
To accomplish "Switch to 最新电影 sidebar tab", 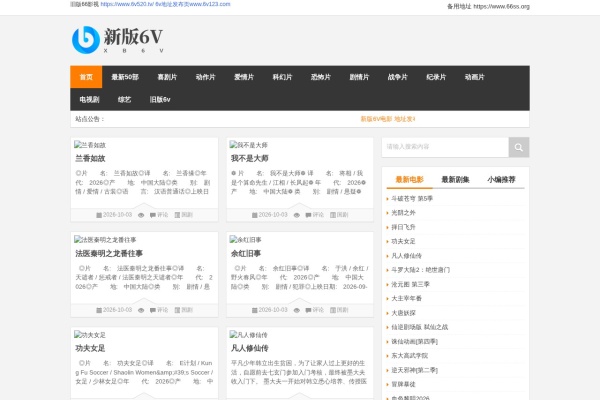I will point(409,180).
